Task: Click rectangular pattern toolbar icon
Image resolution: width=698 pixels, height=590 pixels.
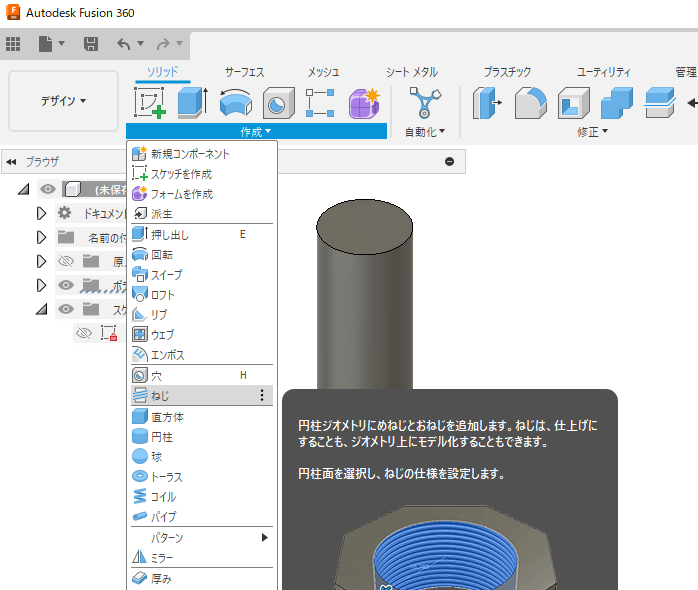Action: click(320, 103)
